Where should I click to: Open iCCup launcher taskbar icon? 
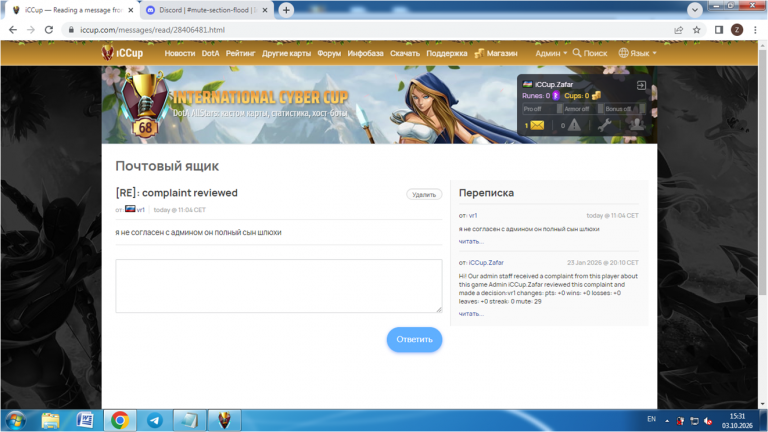[x=224, y=420]
